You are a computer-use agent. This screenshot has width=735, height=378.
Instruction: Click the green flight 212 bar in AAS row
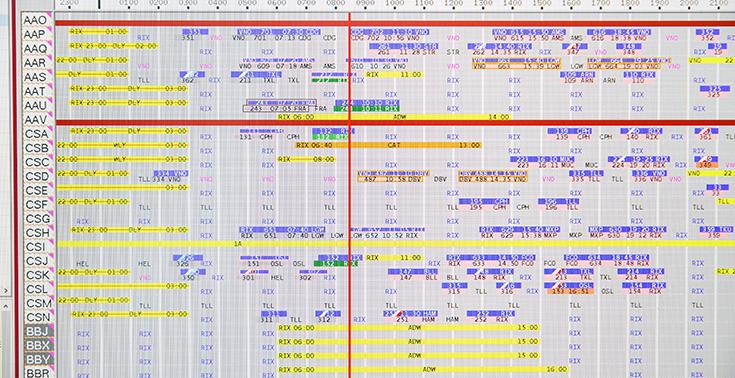click(x=330, y=80)
